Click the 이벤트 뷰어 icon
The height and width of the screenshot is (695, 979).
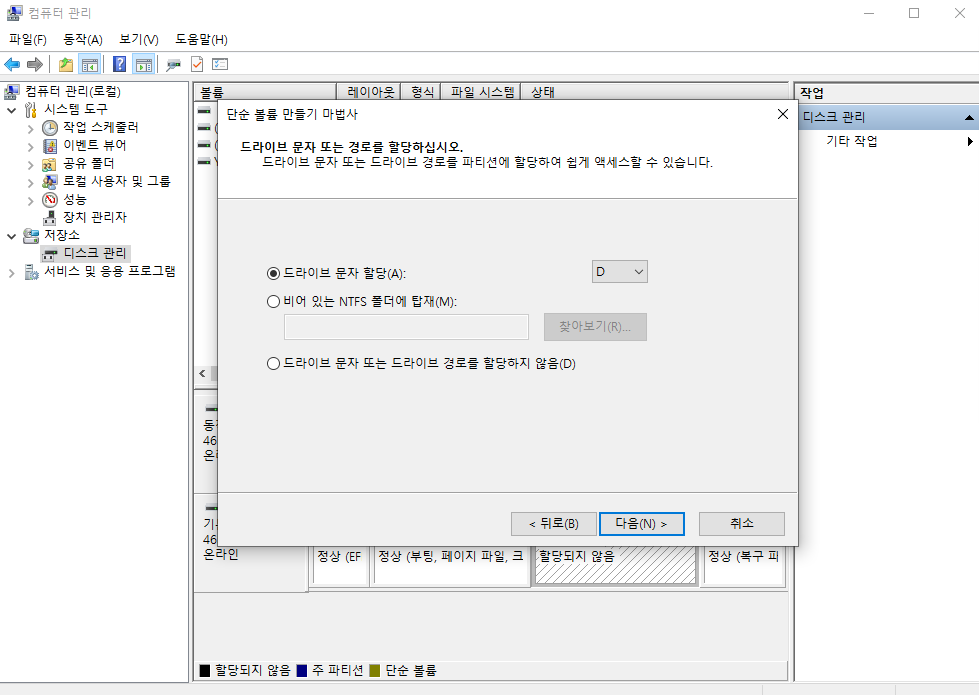click(x=50, y=146)
